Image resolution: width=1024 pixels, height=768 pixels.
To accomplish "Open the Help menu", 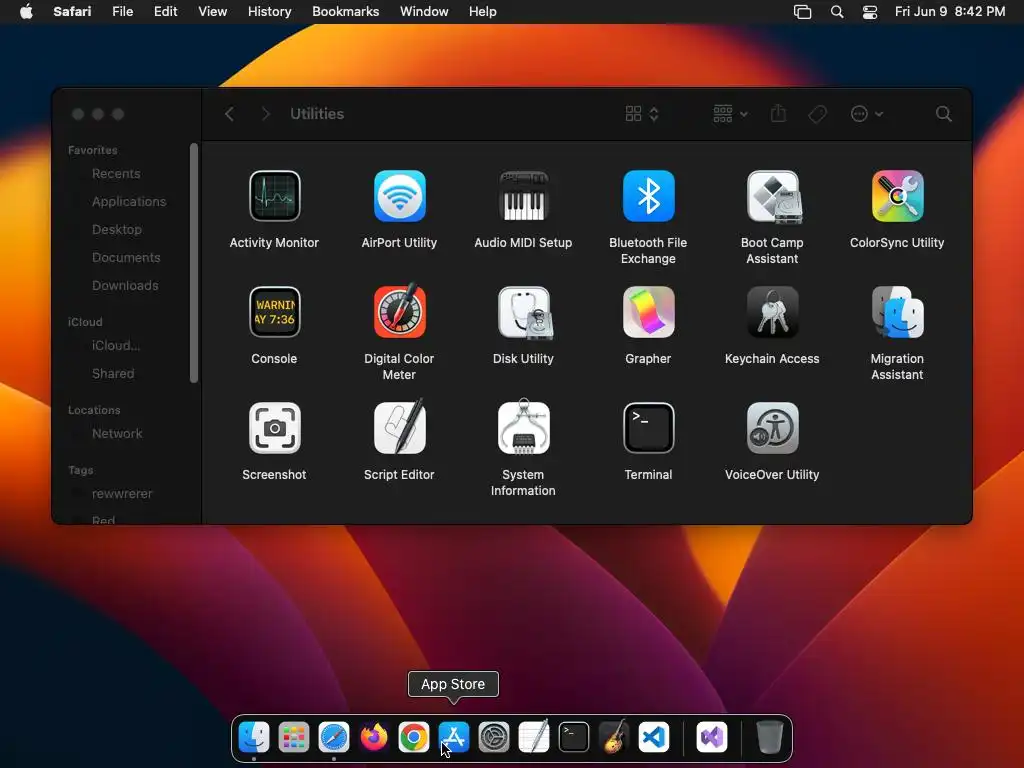I will click(x=483, y=12).
